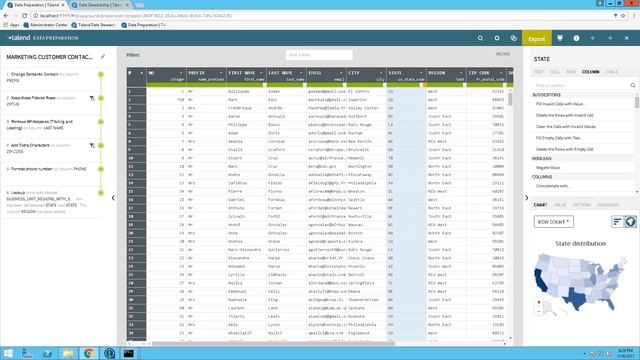Close the preparation with X icon

coord(627,38)
